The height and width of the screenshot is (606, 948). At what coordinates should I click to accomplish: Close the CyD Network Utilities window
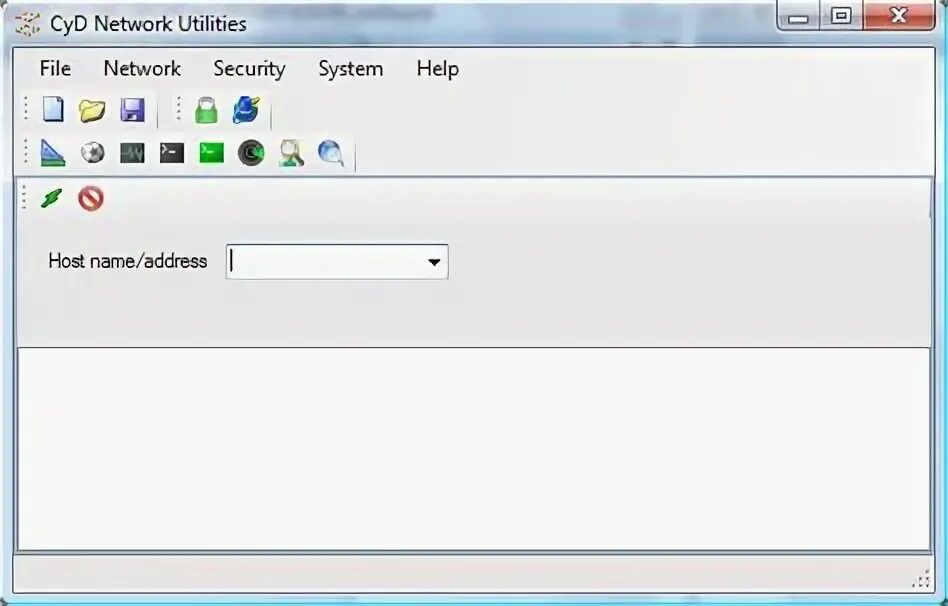pos(898,16)
